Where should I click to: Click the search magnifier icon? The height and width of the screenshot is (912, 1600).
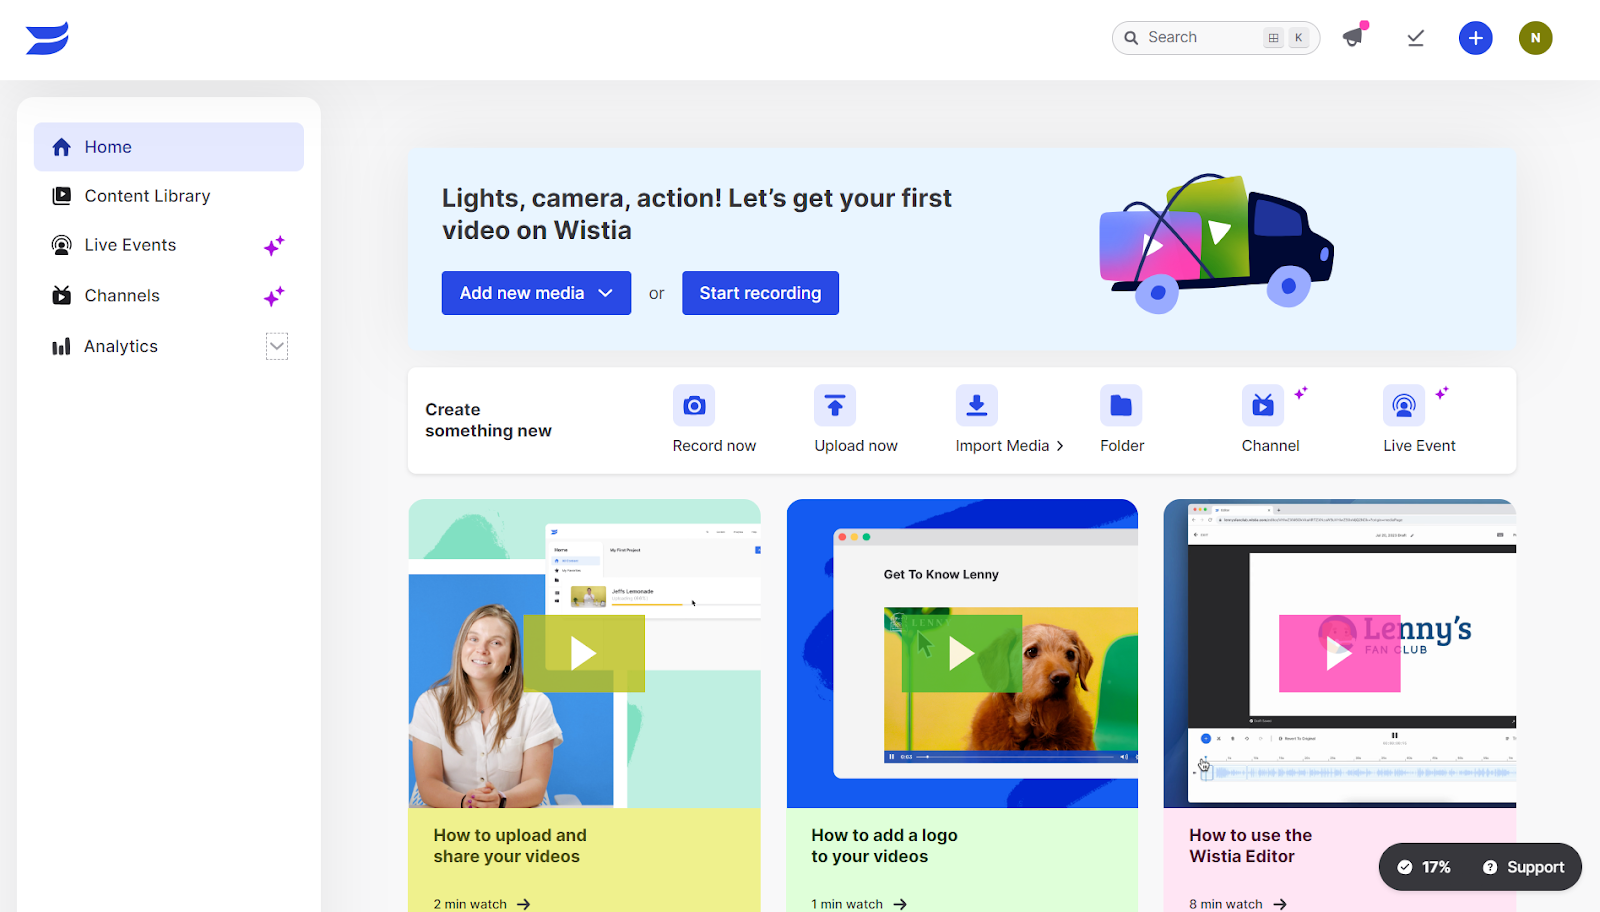coord(1131,38)
